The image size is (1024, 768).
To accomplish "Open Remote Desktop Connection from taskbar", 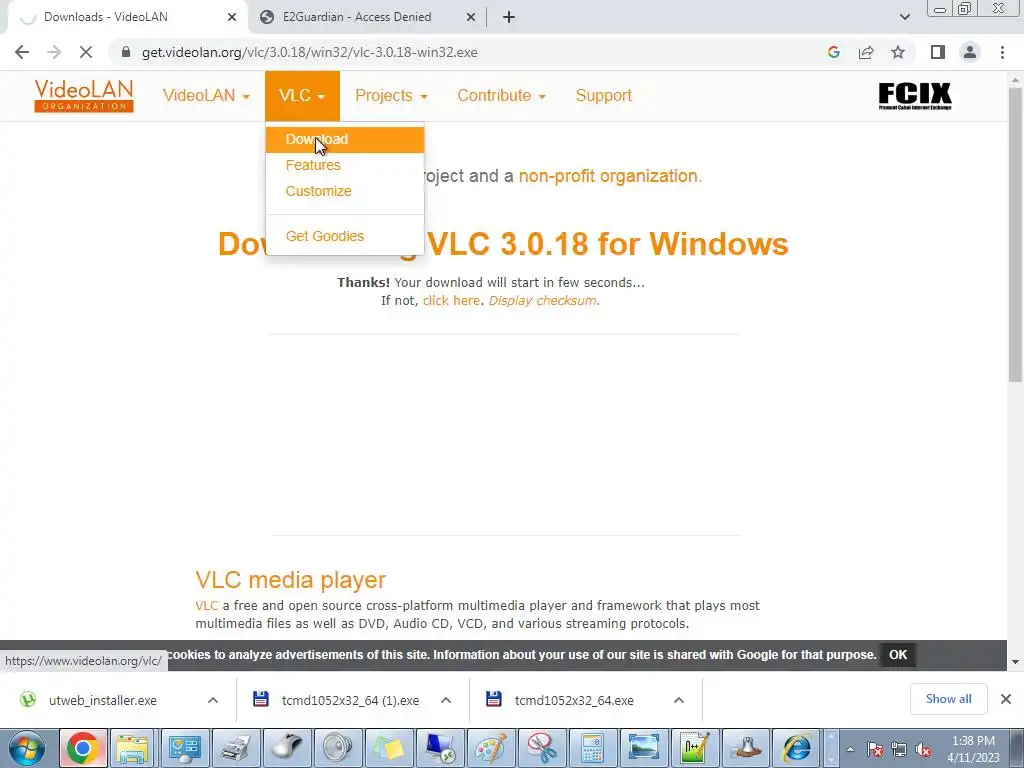I will (440, 748).
